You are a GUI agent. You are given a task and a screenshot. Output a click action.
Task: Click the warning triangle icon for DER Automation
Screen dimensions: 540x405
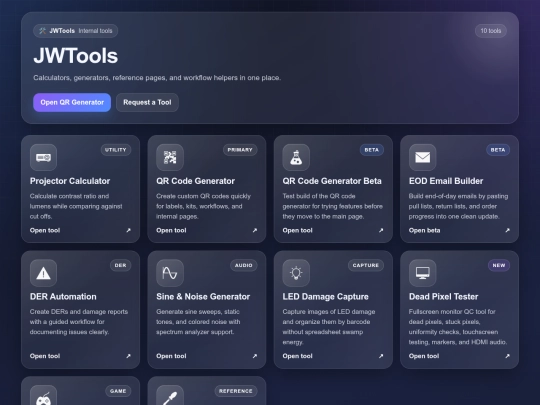[43, 273]
